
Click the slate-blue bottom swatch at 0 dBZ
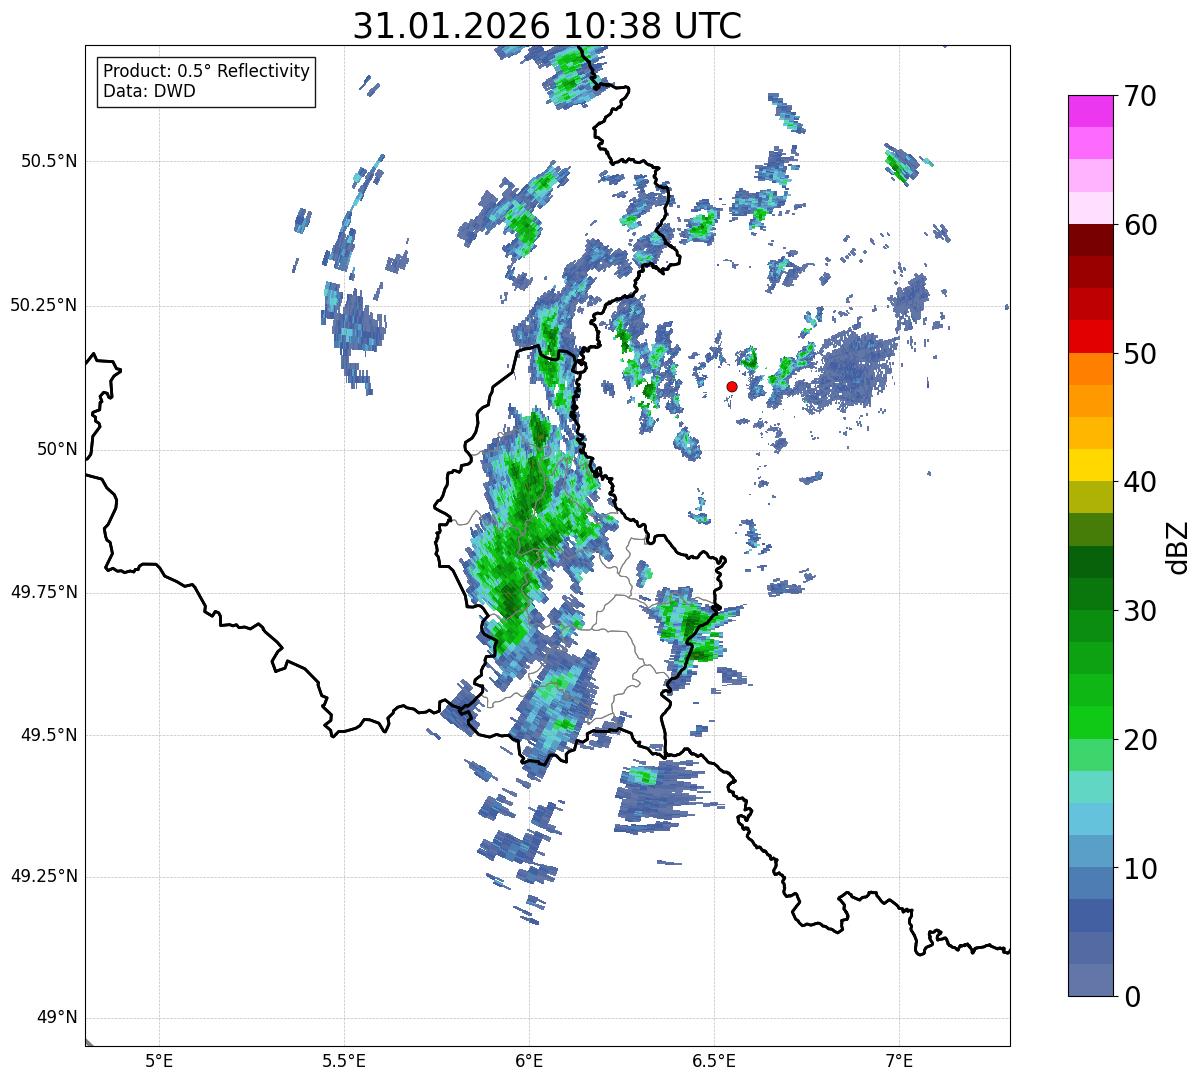[x=1090, y=980]
